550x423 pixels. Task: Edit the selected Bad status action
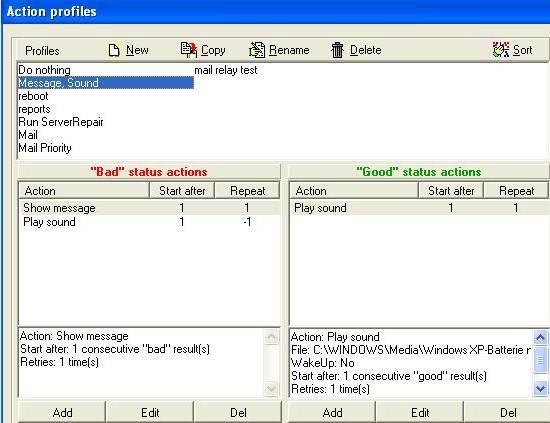[150, 412]
